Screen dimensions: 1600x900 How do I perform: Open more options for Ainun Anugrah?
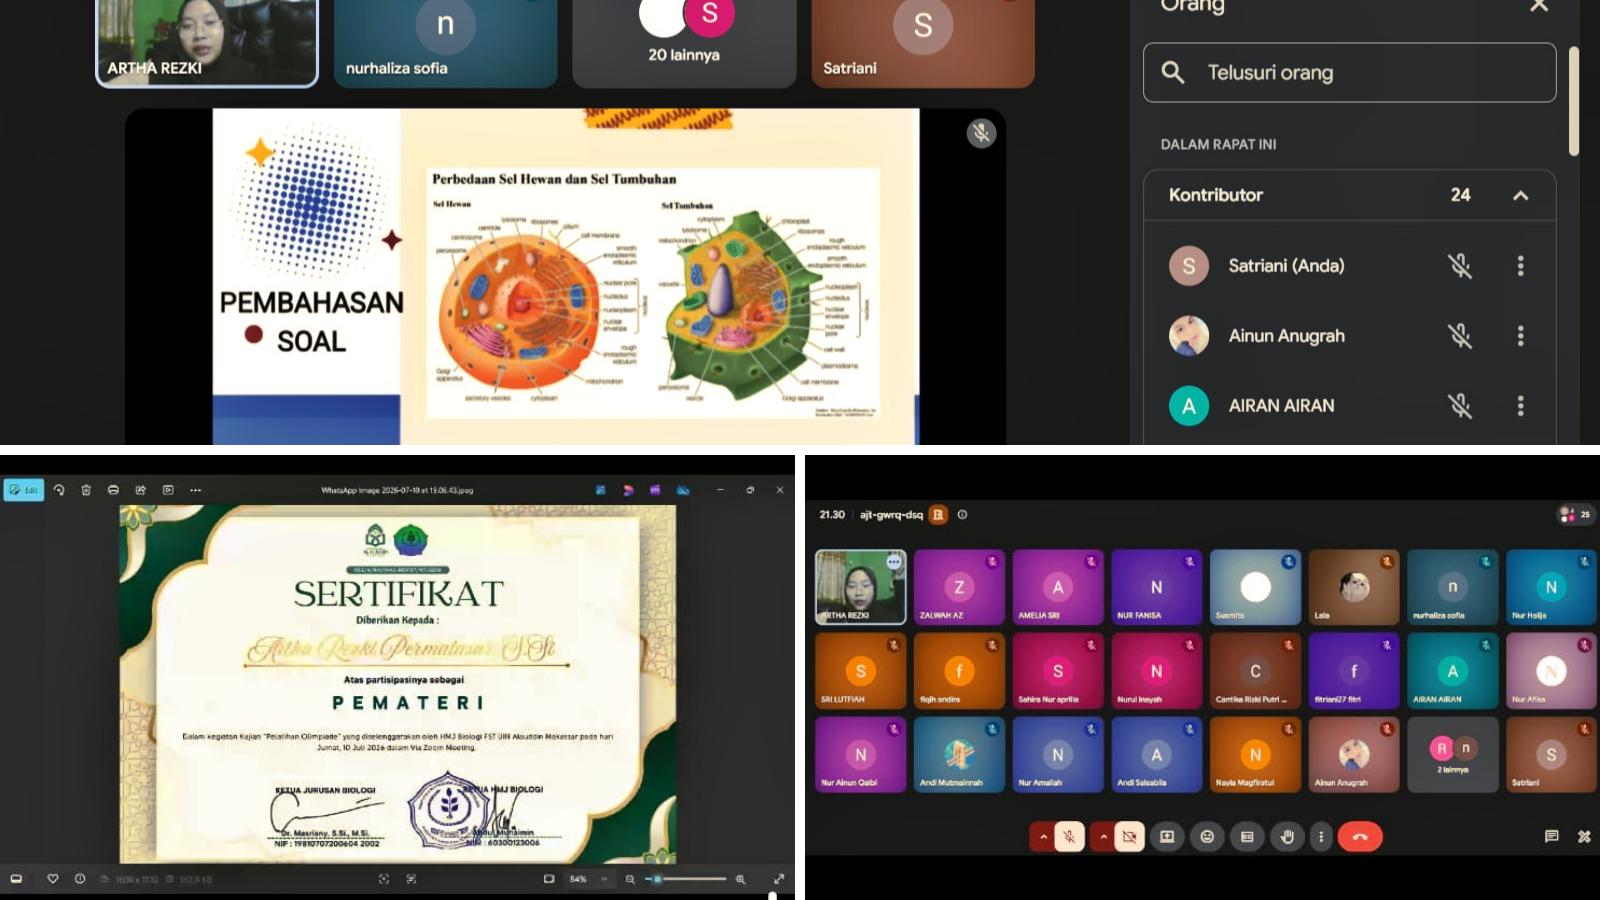[x=1521, y=336]
